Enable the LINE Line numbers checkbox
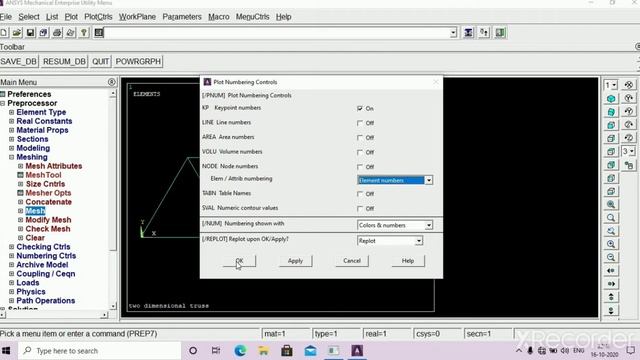This screenshot has width=640, height=360. pyautogui.click(x=360, y=123)
